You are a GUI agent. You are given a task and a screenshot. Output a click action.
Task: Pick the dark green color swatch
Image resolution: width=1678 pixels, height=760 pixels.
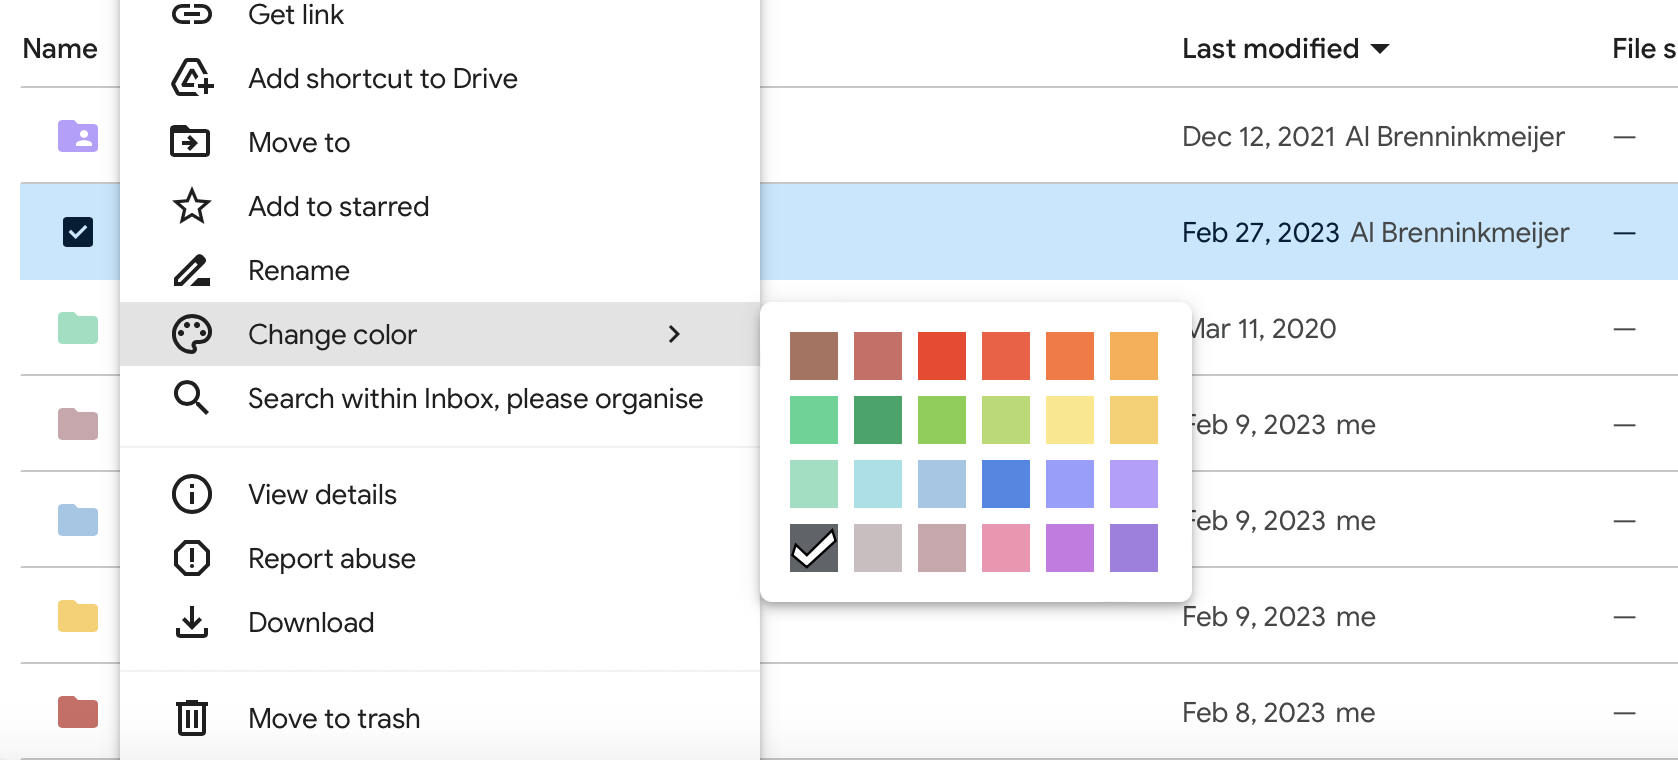click(x=878, y=420)
